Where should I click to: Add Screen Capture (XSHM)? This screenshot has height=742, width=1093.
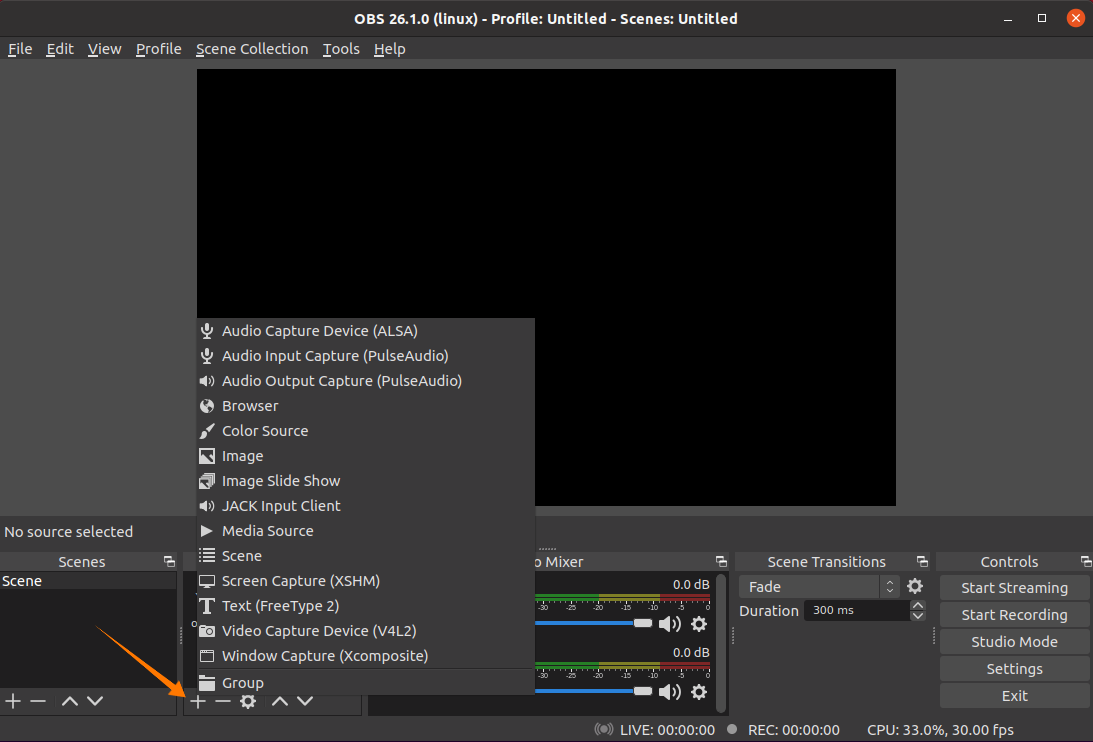(x=366, y=582)
